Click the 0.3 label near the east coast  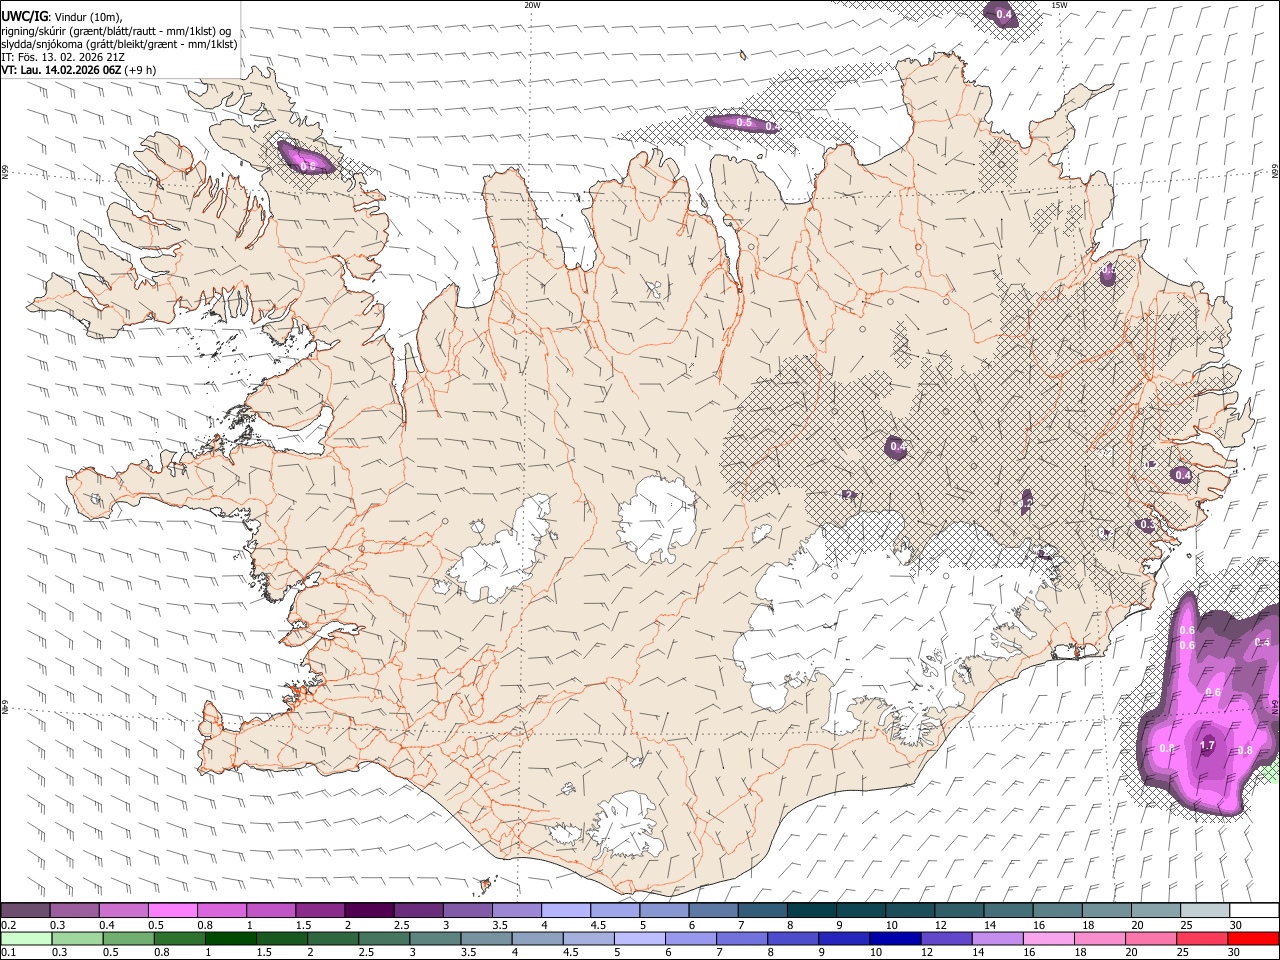click(x=1146, y=525)
